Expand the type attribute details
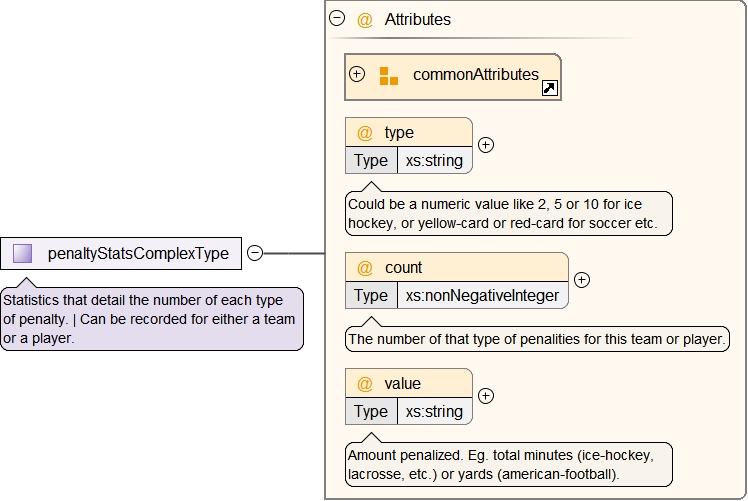This screenshot has width=748, height=501. (486, 144)
